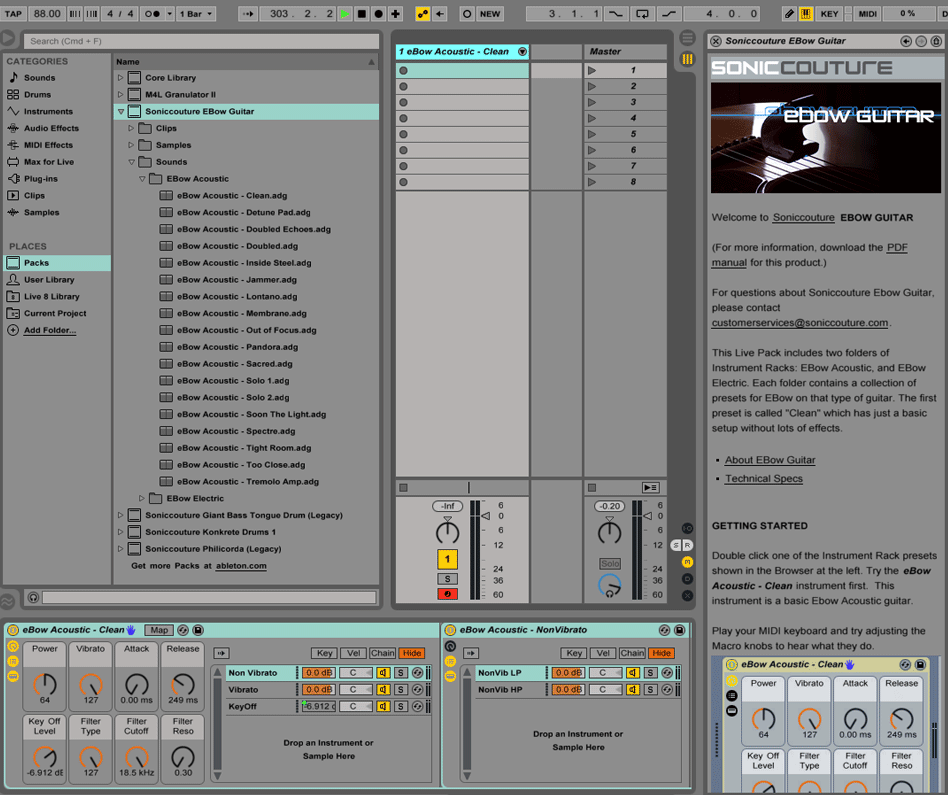Image resolution: width=948 pixels, height=795 pixels.
Task: Click the Master Solo button
Action: coord(609,563)
